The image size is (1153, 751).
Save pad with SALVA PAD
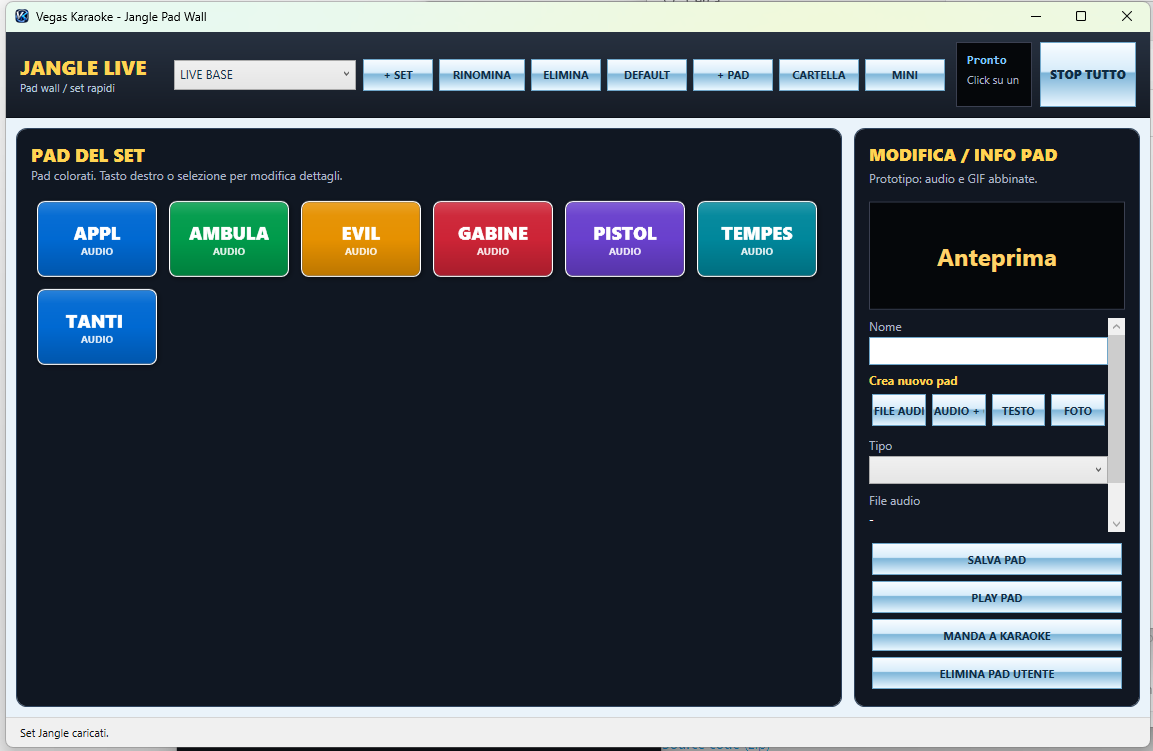[996, 560]
